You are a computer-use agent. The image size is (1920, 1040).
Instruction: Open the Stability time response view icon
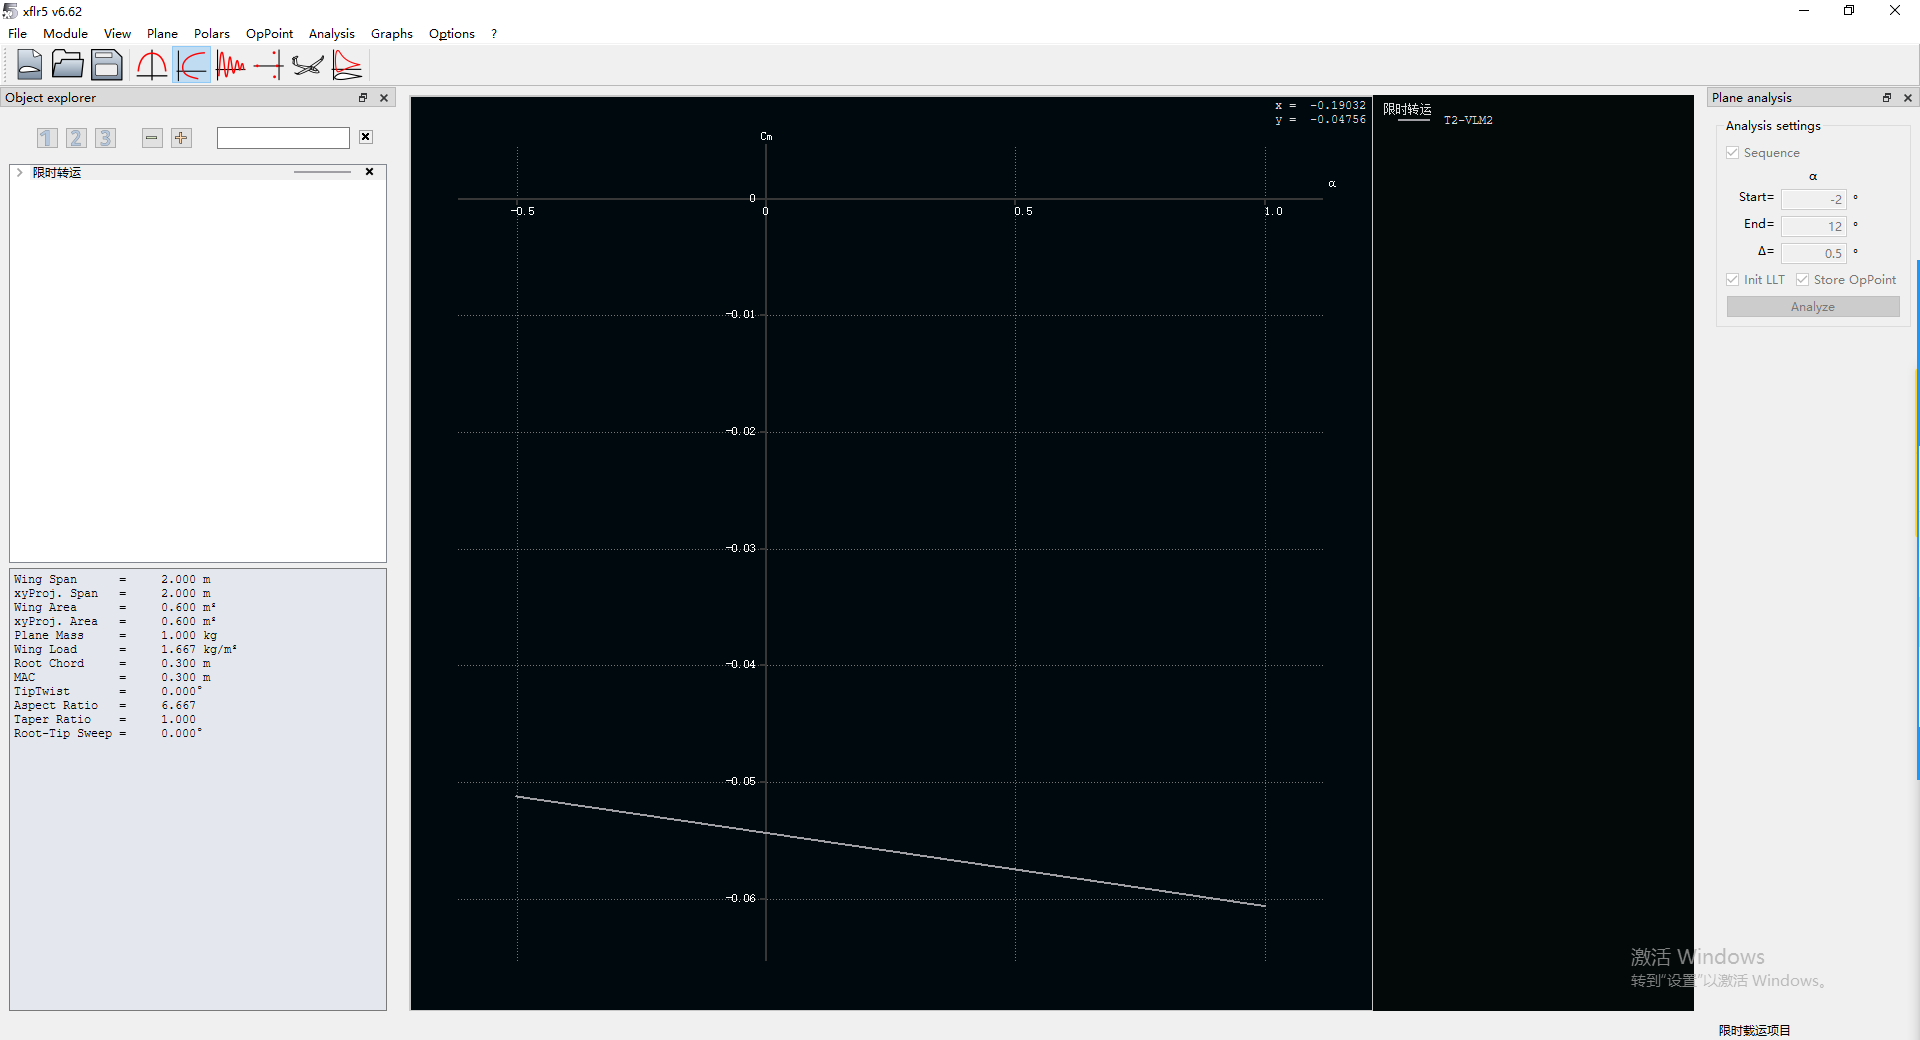[x=230, y=65]
